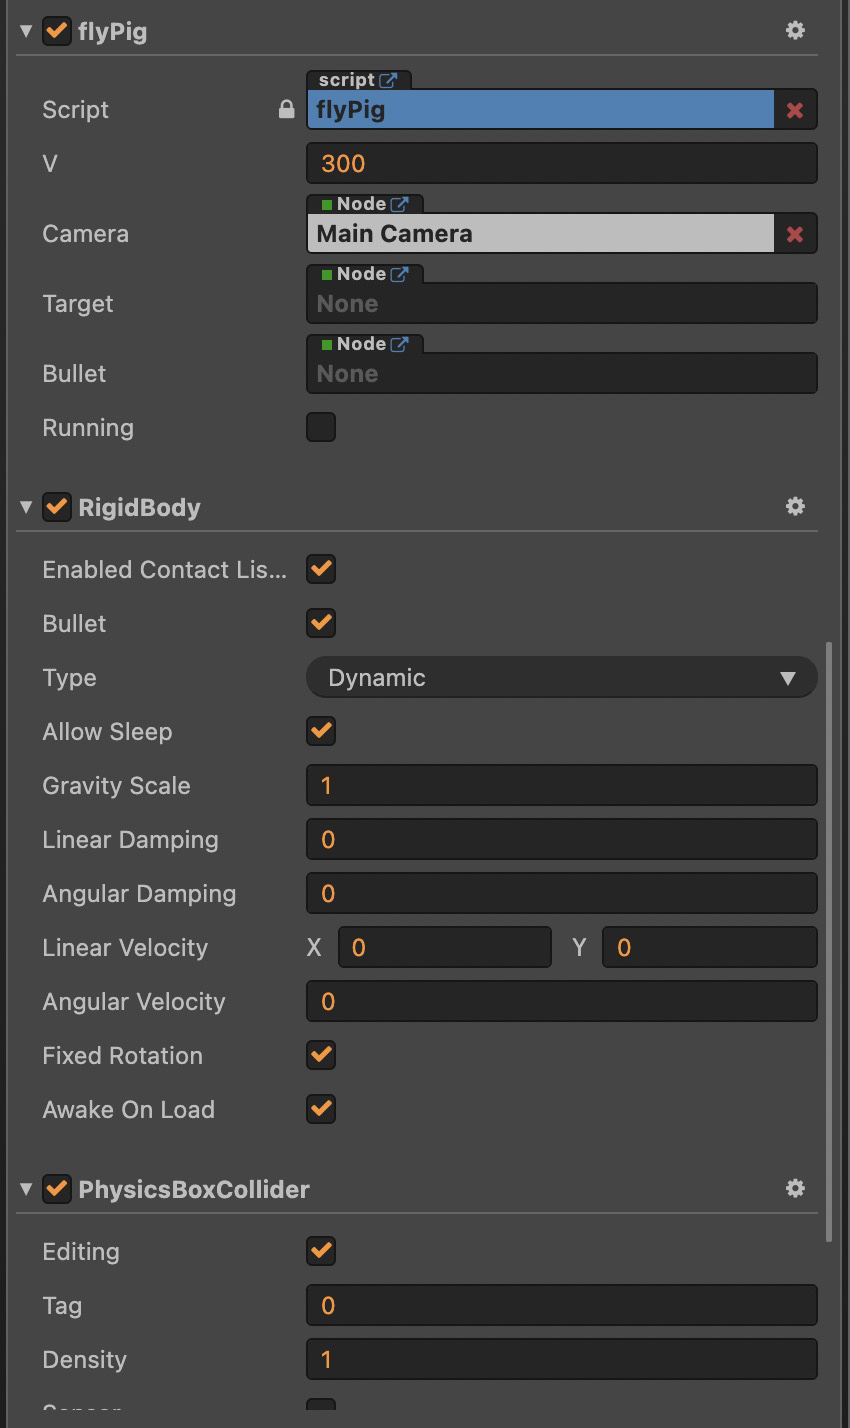Disable Allow Sleep checkbox
Image resolution: width=850 pixels, height=1428 pixels.
pyautogui.click(x=321, y=731)
